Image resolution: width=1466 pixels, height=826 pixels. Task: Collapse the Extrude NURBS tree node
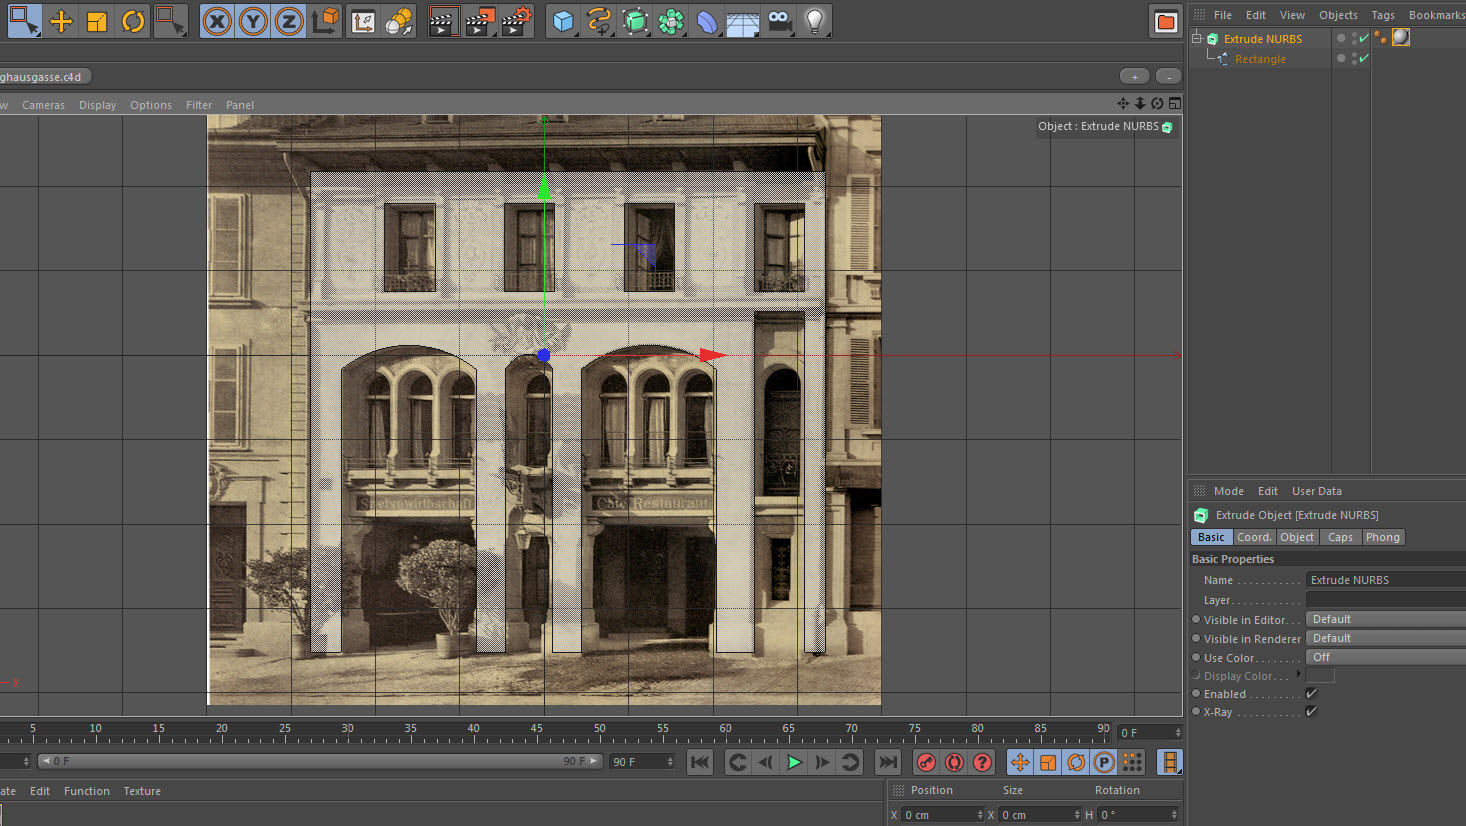[x=1196, y=39]
